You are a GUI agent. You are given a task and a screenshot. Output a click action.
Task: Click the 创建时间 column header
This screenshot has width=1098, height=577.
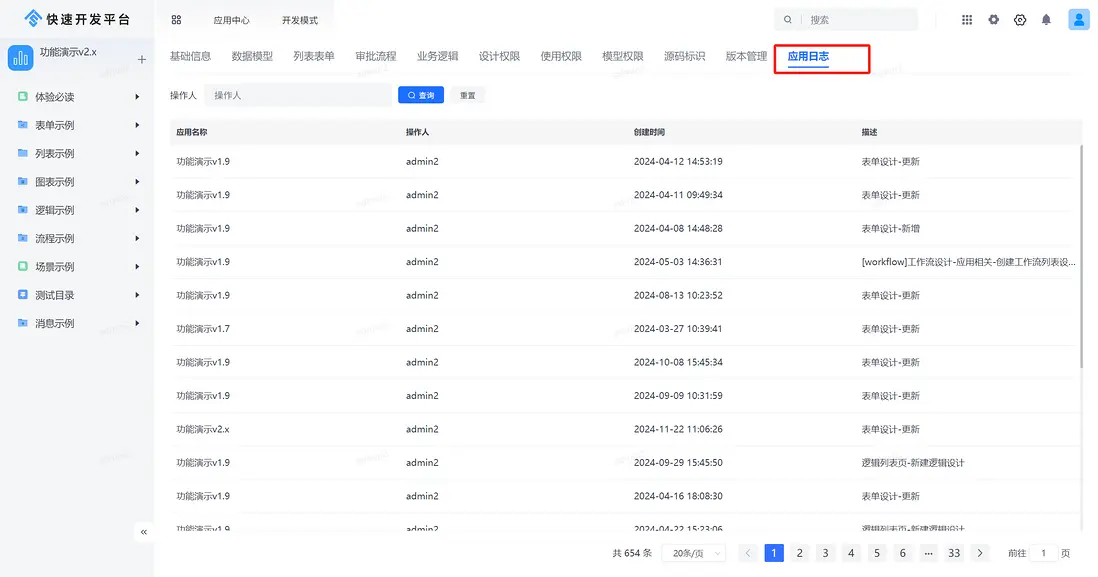pos(649,132)
